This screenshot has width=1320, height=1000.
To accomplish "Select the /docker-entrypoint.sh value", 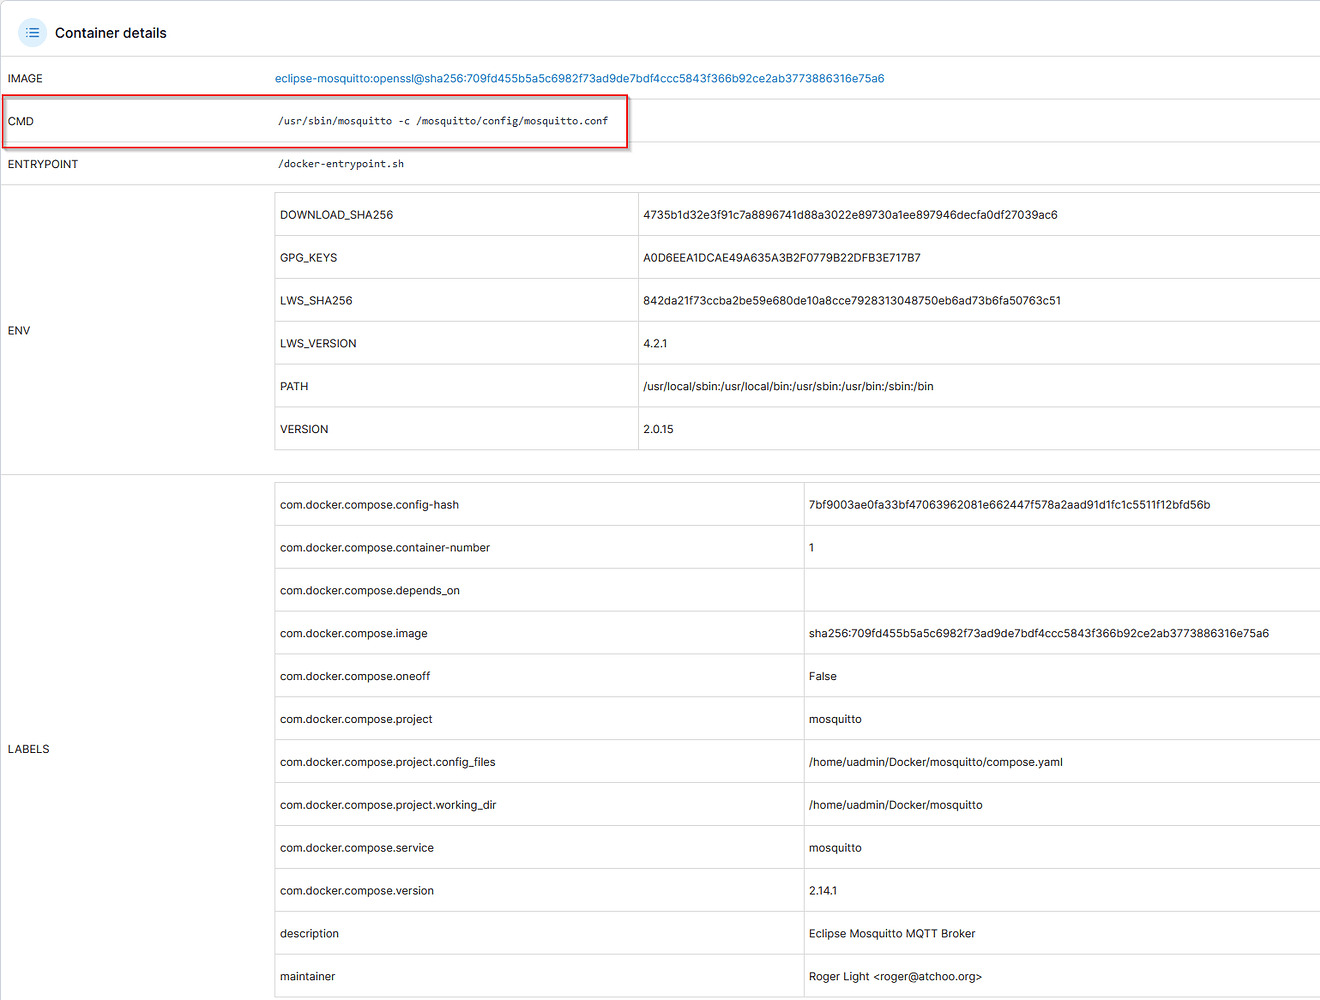I will click(341, 164).
